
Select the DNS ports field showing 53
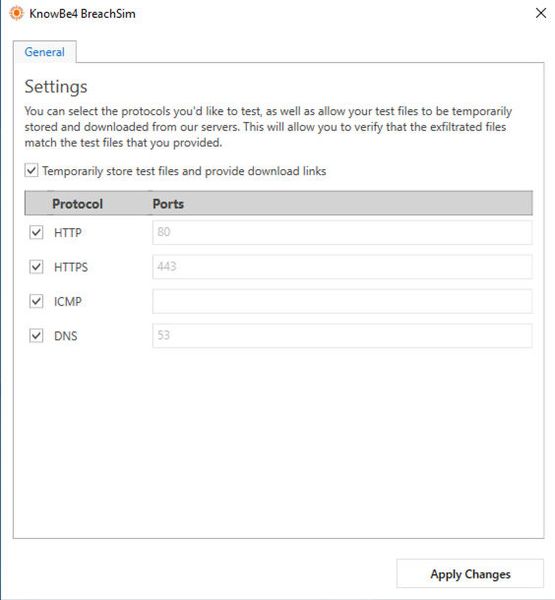(x=342, y=336)
